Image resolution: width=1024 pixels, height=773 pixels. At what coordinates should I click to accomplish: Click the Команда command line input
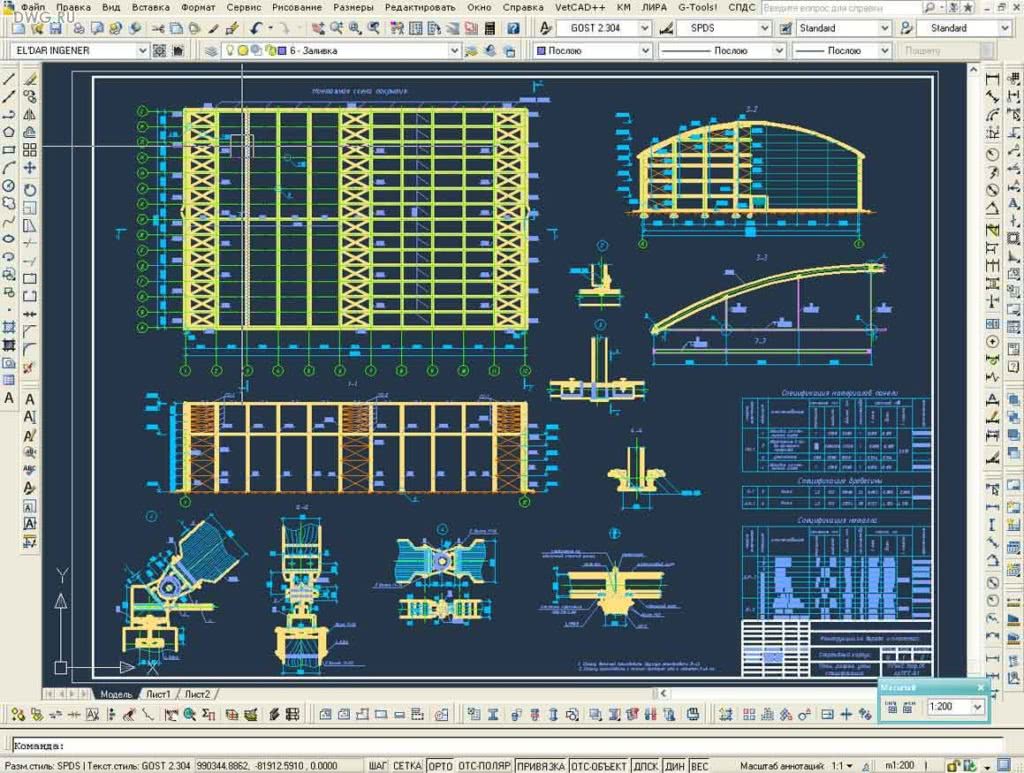(x=500, y=745)
